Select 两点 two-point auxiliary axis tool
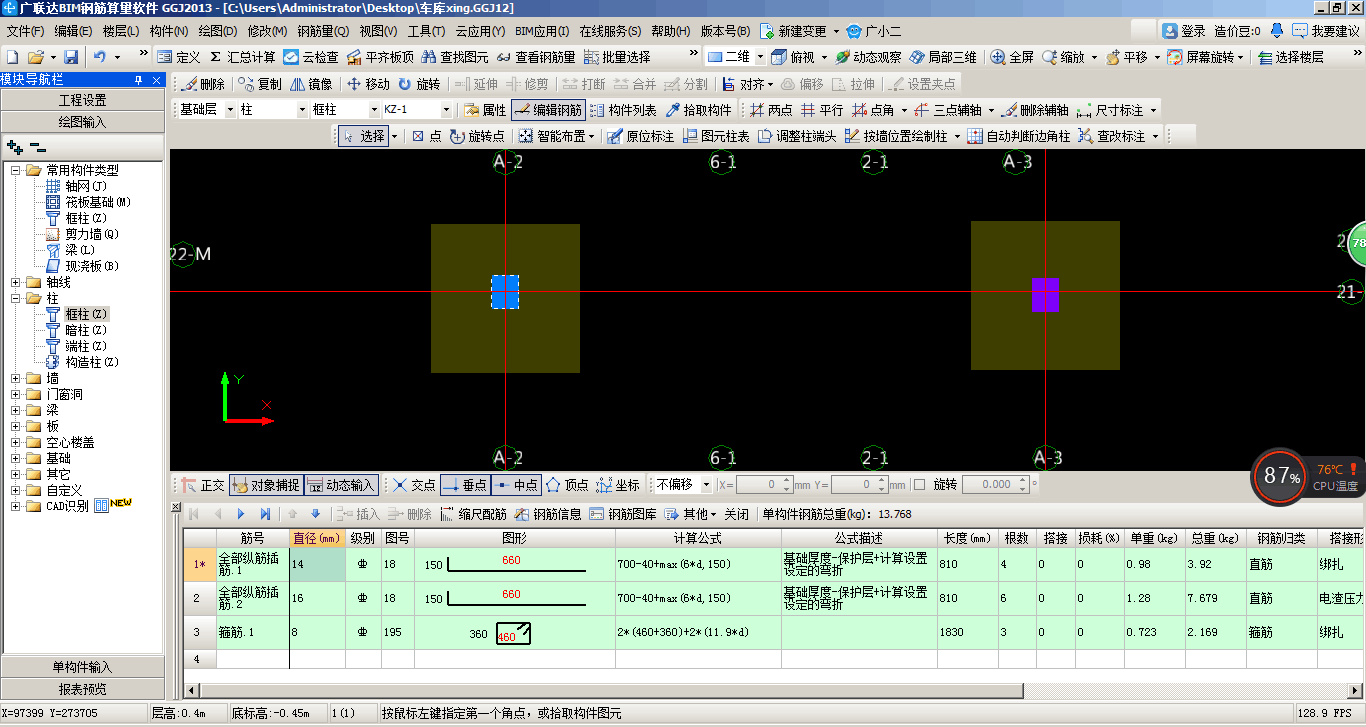 771,110
